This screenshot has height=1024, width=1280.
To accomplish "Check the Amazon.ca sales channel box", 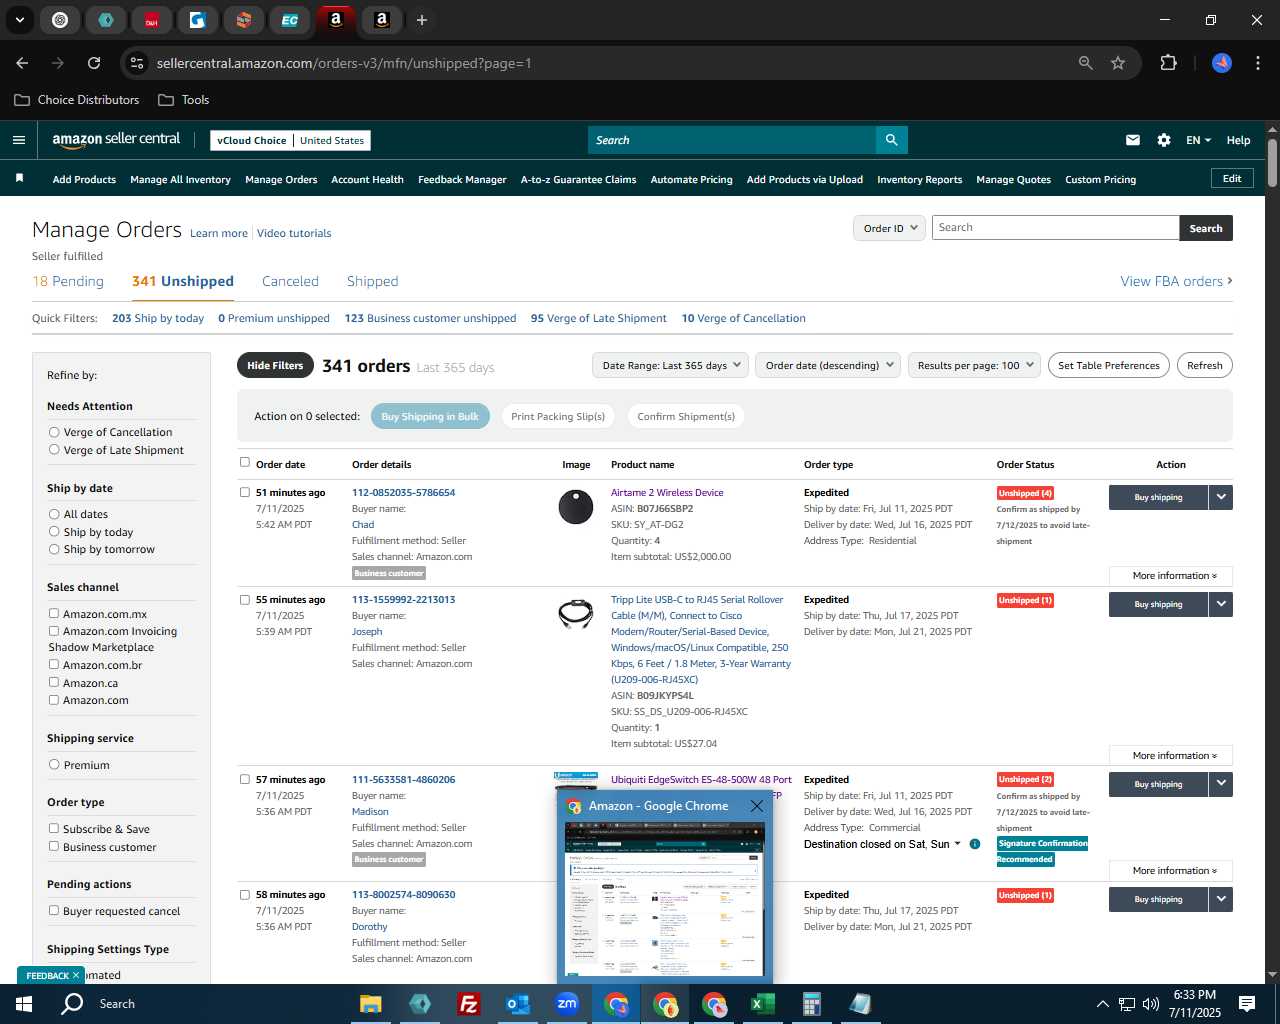I will [54, 683].
